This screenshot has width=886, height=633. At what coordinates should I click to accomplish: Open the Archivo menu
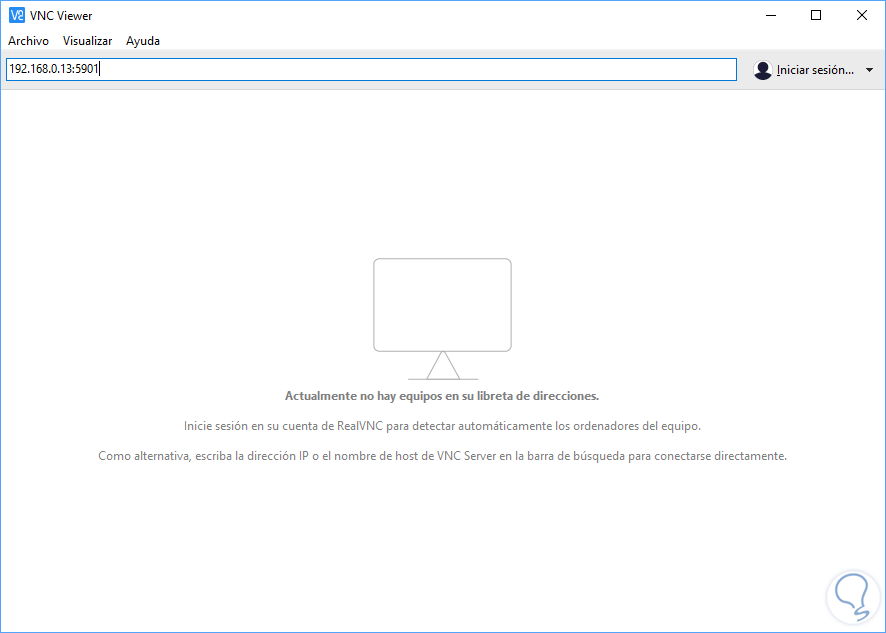(x=28, y=41)
